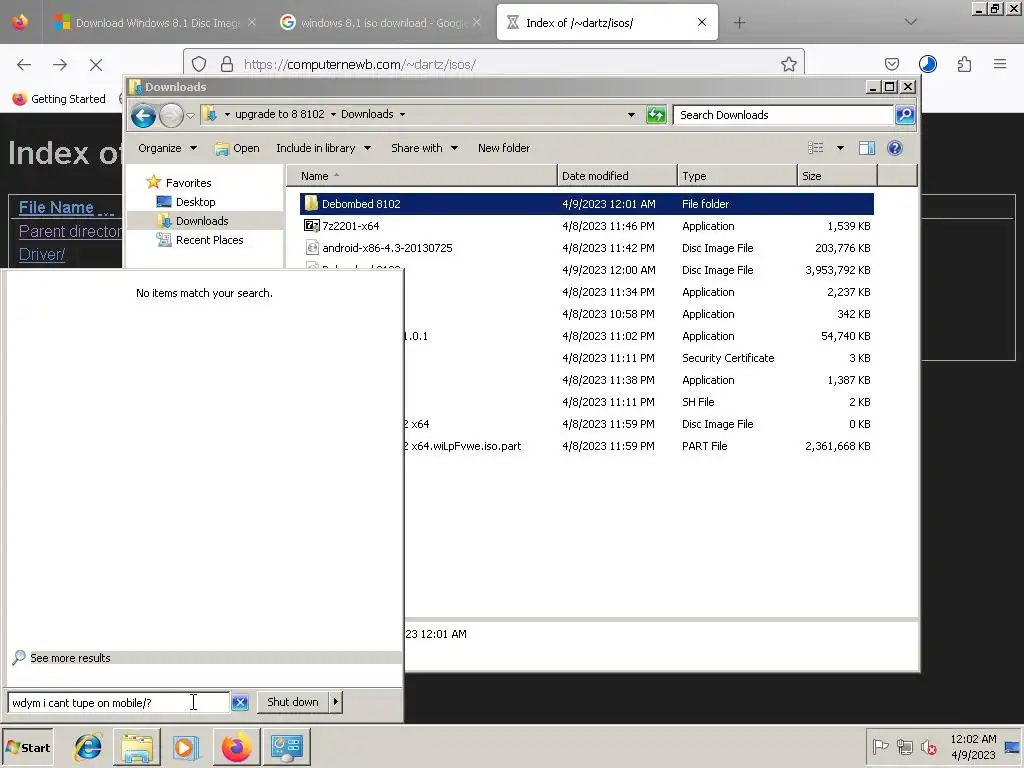Expand breadcrumb arrow after upgrade to 8 8102
Viewport: 1024px width, 768px height.
[x=333, y=114]
